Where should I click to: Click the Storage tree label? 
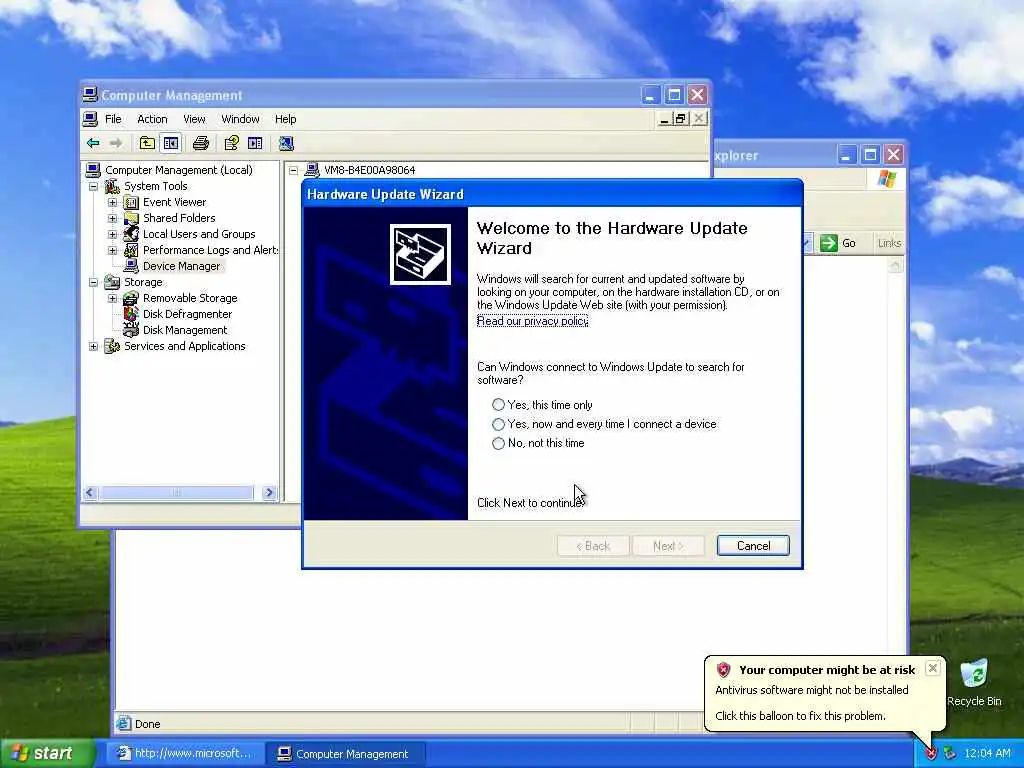tap(143, 282)
